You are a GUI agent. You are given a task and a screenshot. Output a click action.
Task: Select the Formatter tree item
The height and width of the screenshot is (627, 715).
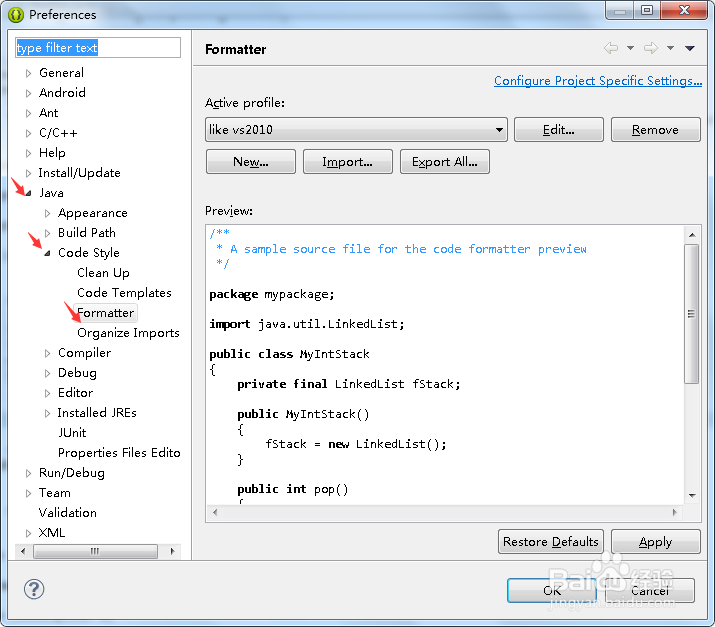click(105, 313)
